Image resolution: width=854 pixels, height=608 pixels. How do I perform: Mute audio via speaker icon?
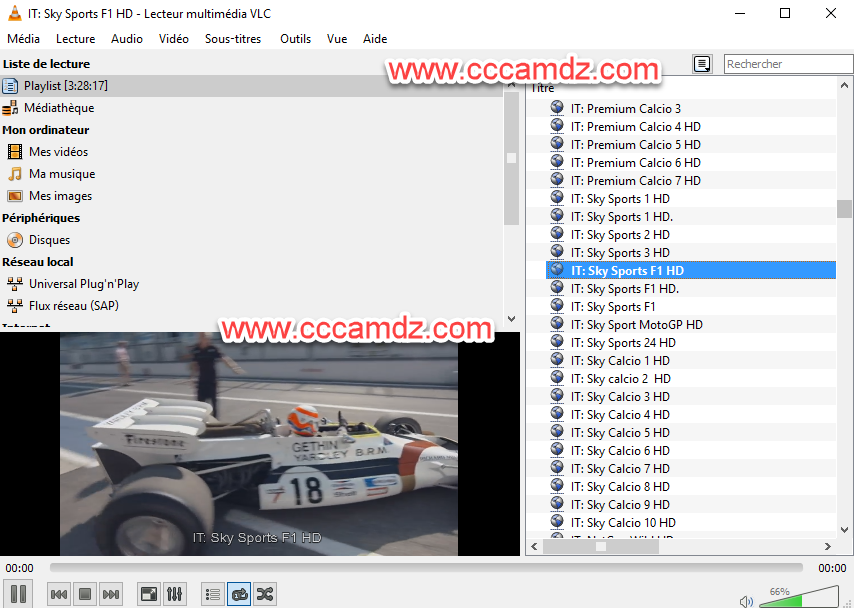point(746,601)
